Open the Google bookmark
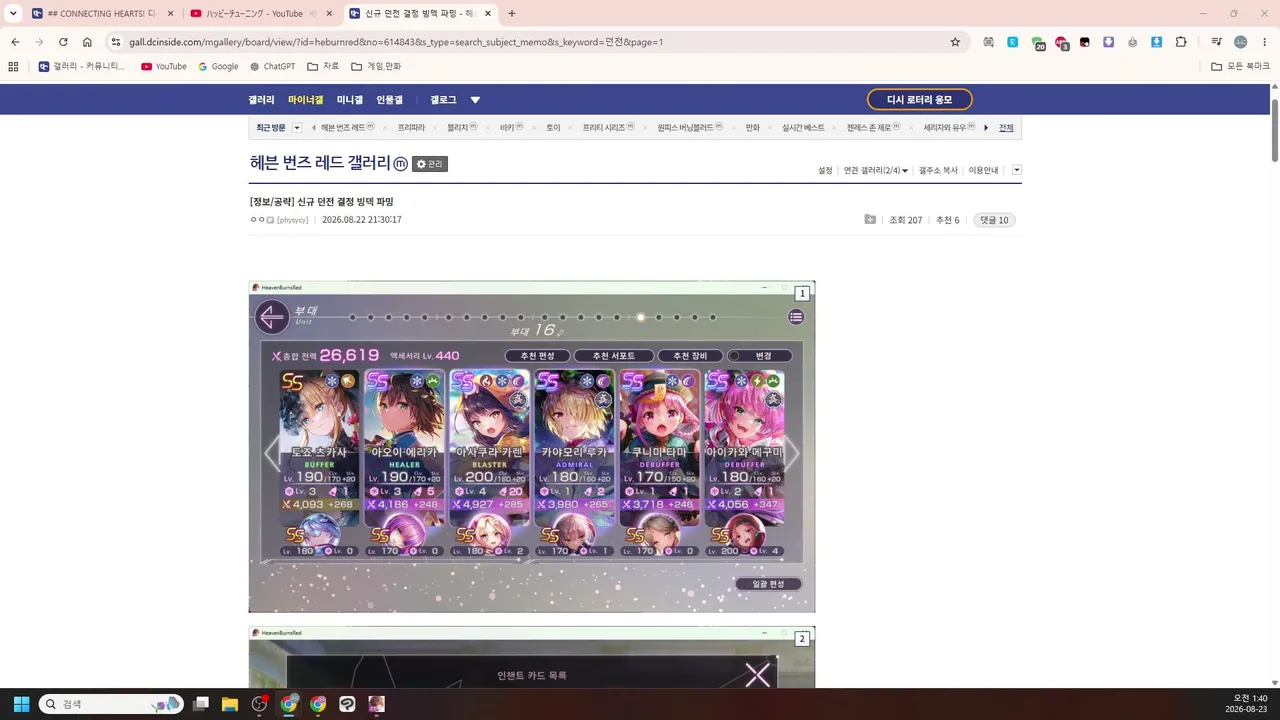Viewport: 1280px width, 720px height. (x=218, y=66)
